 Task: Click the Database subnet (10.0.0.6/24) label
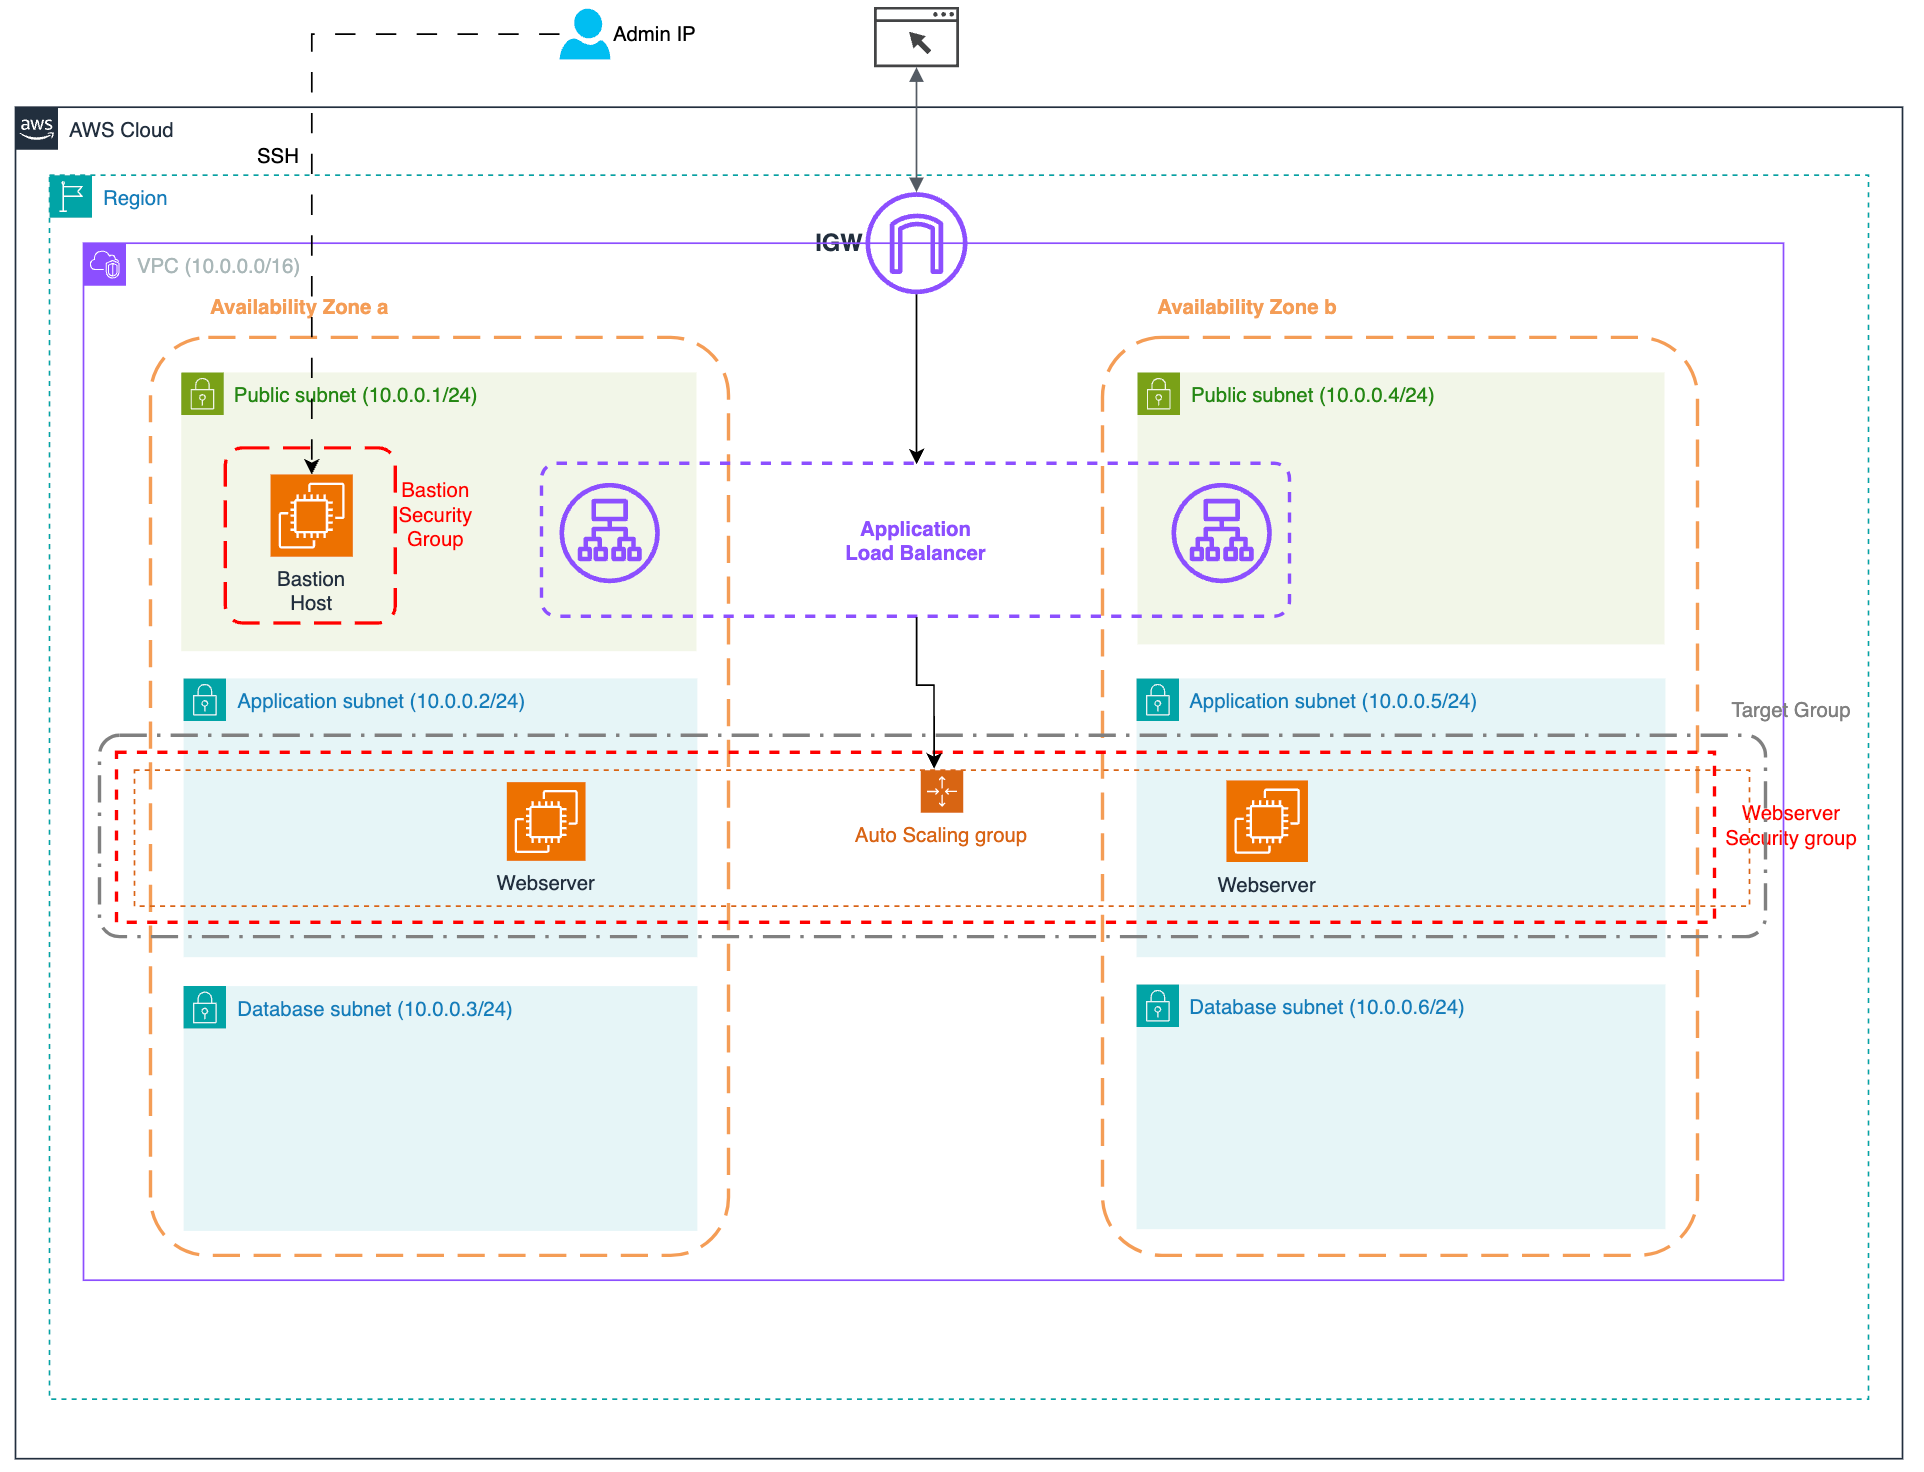coord(1327,1007)
